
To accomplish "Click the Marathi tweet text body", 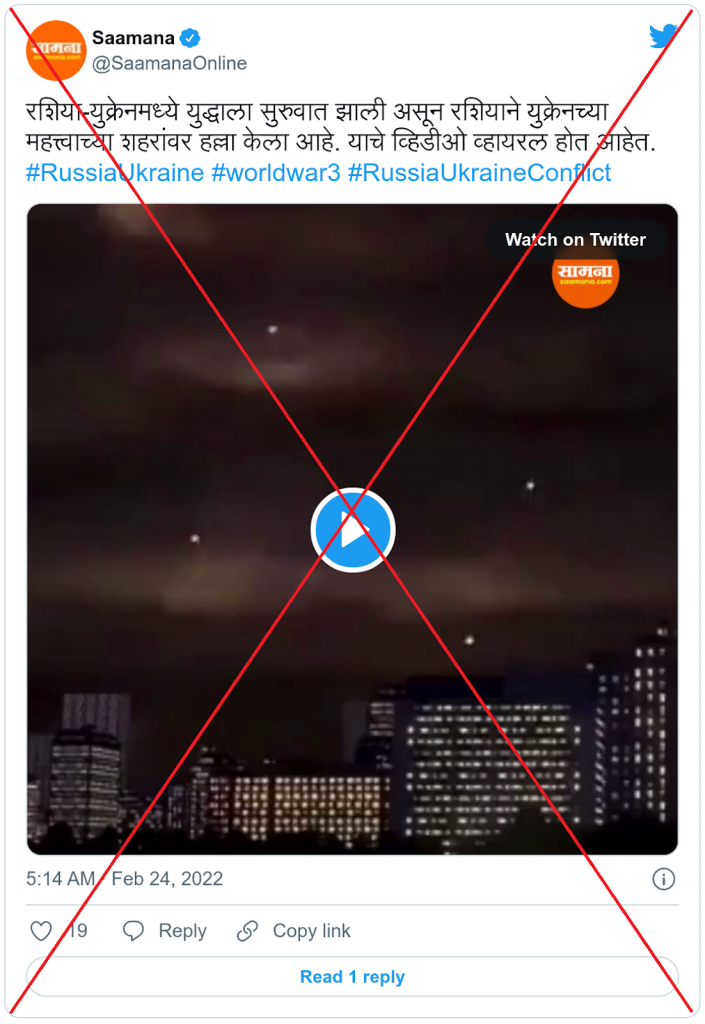I will point(341,127).
